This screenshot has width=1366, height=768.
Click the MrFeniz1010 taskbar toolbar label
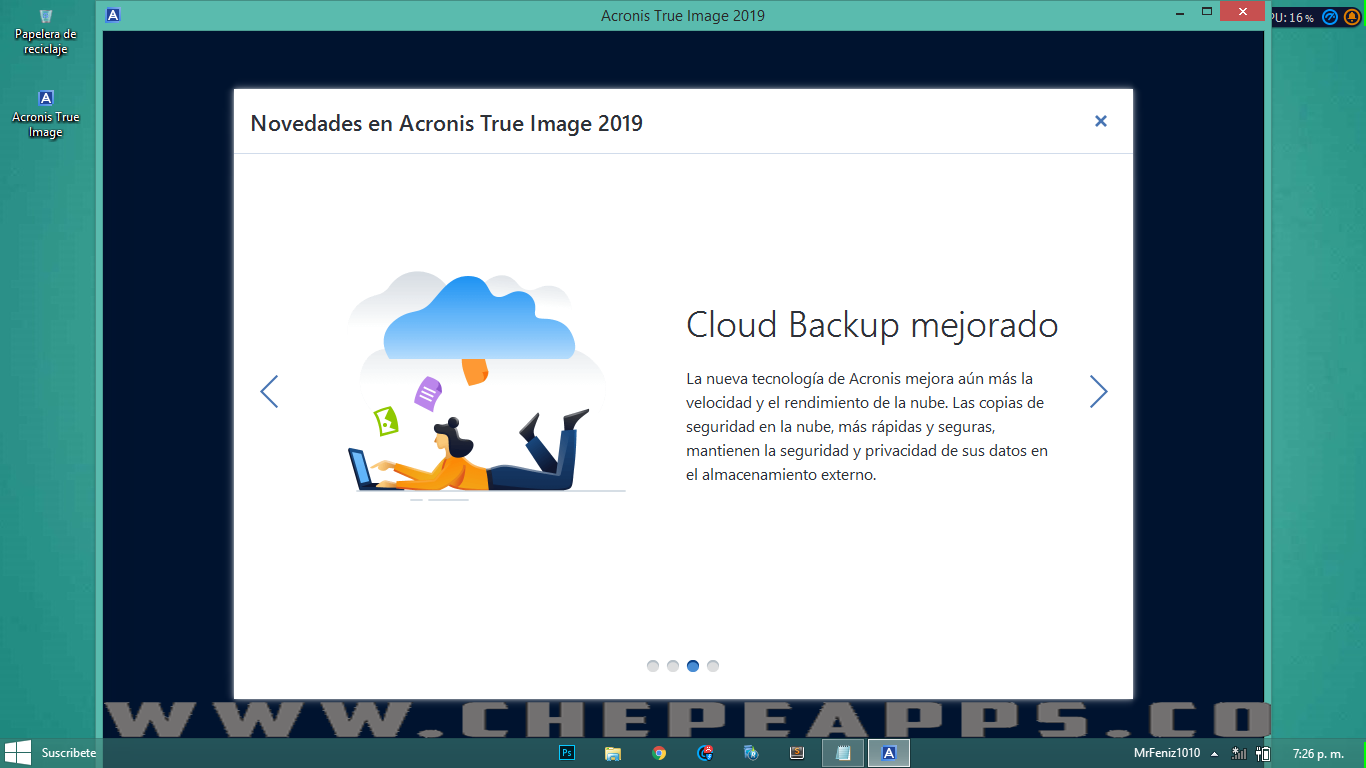(1167, 753)
